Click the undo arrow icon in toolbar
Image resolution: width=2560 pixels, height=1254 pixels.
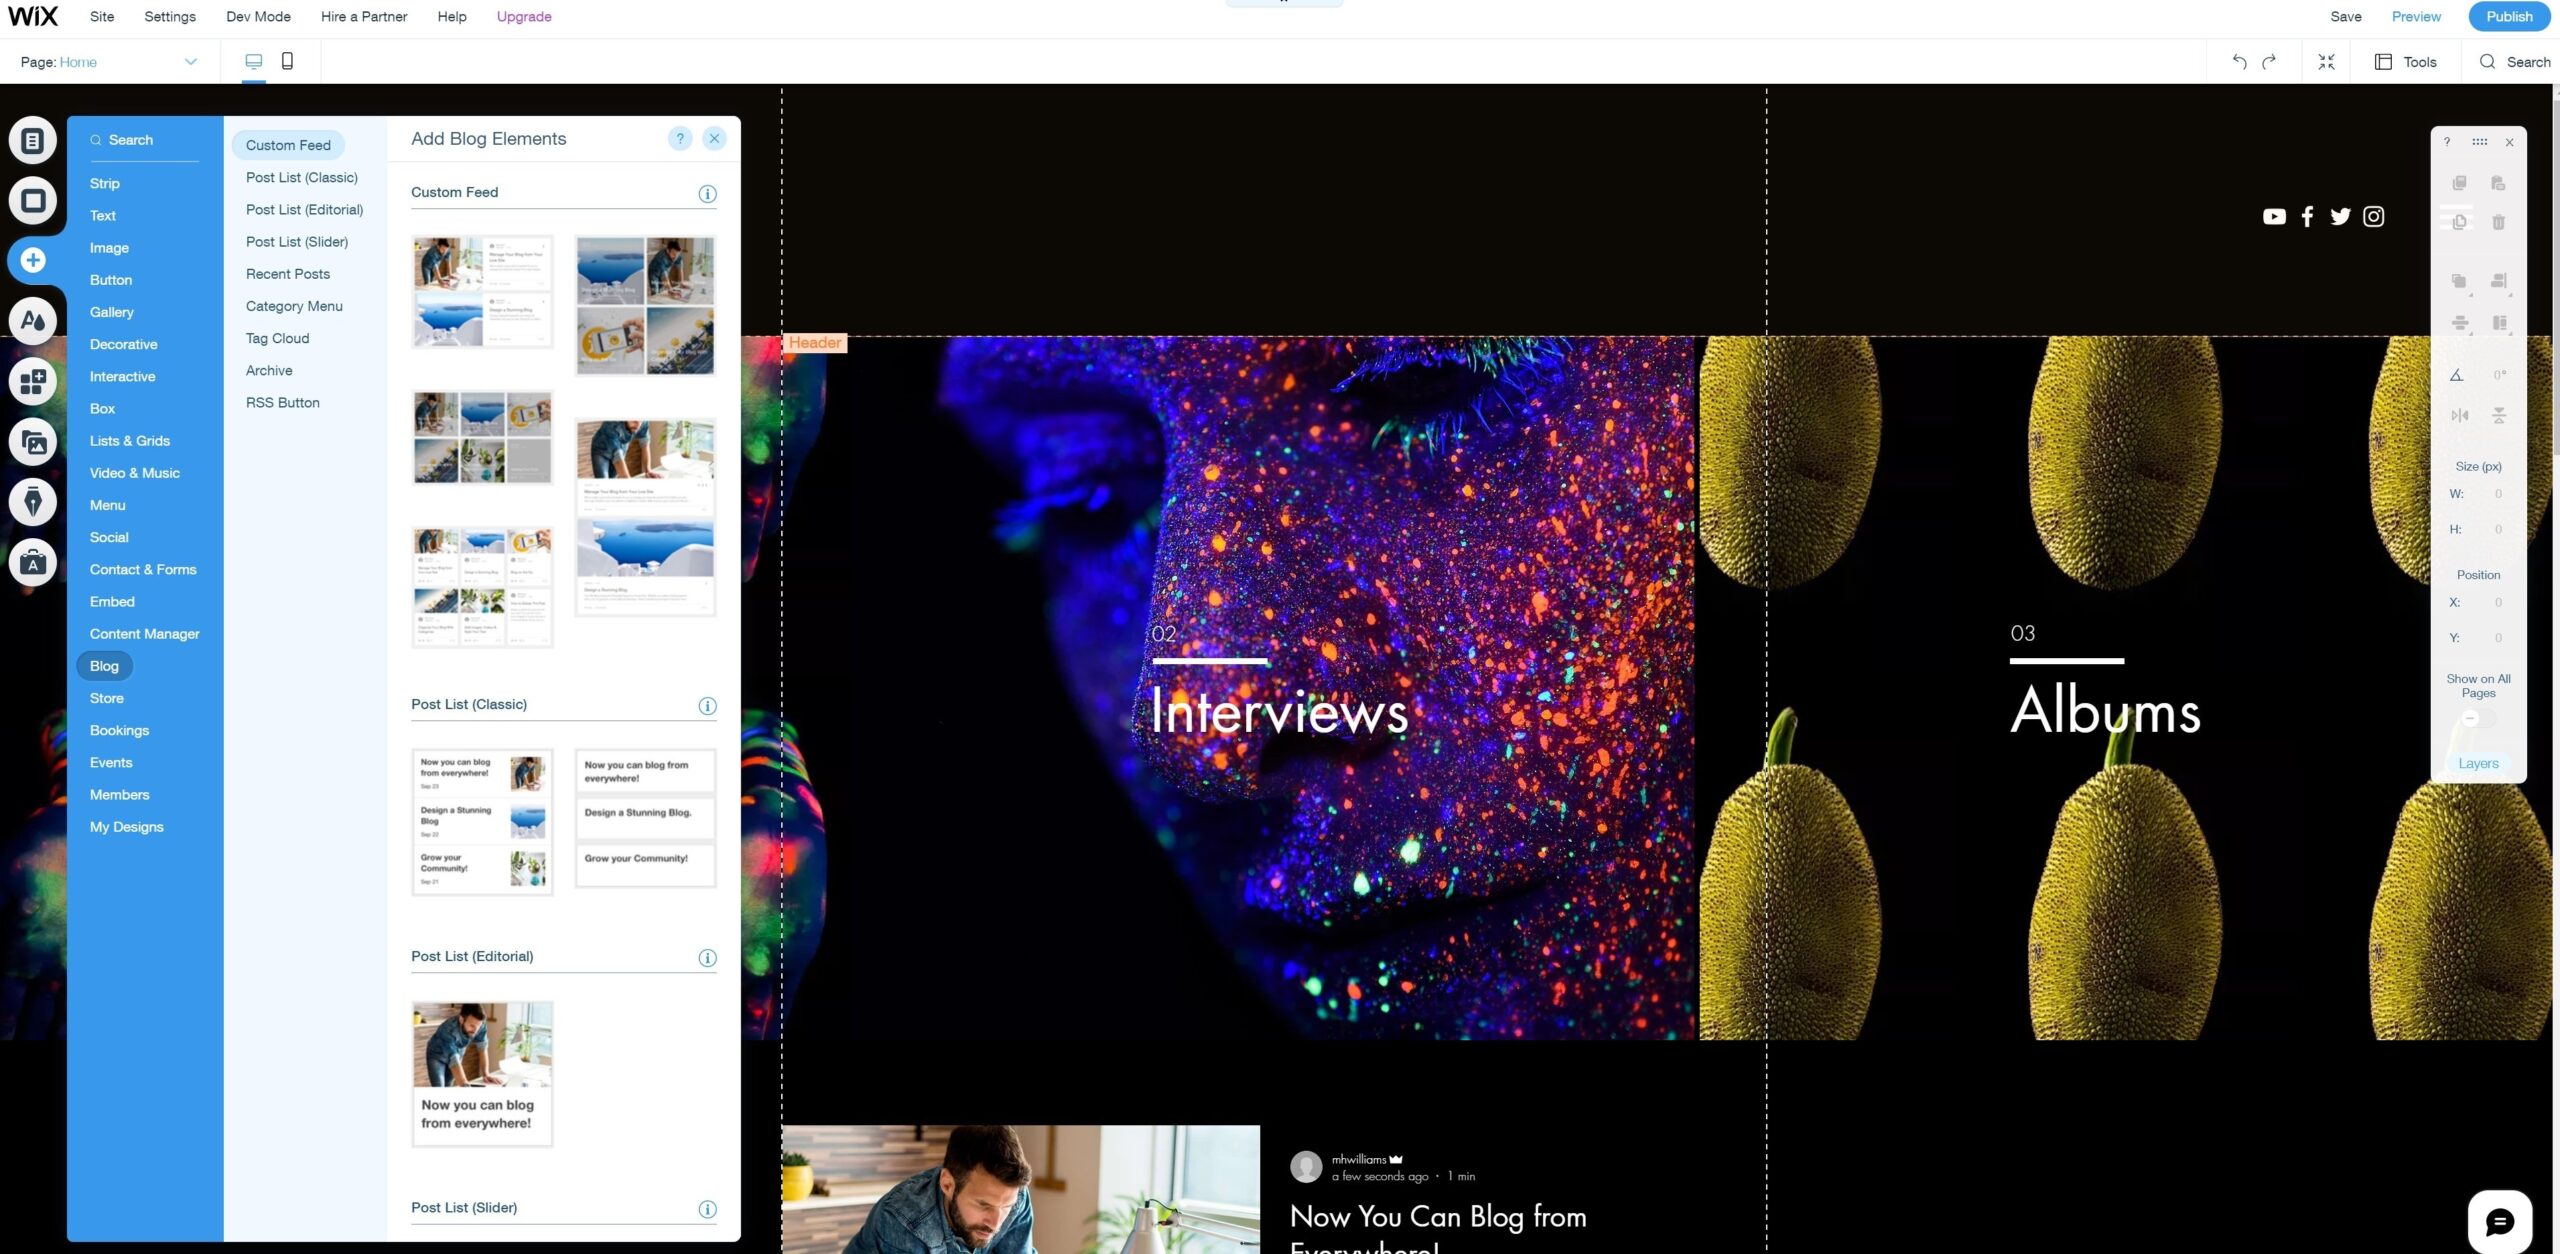[x=2240, y=60]
